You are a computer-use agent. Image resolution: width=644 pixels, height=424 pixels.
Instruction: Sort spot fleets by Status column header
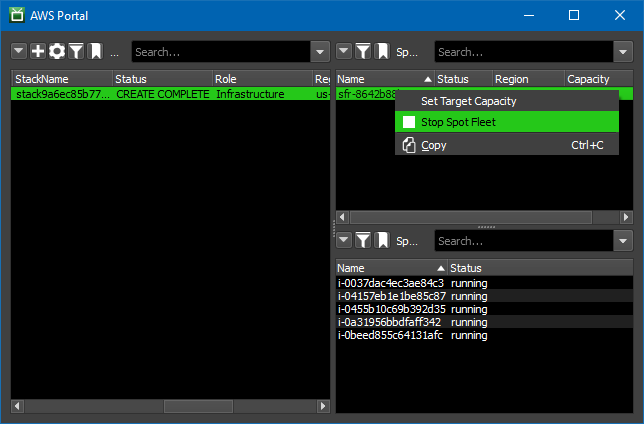click(x=464, y=78)
